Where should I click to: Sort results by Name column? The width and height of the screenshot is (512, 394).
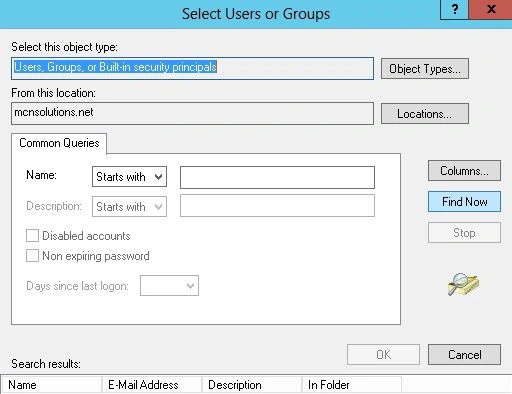click(x=51, y=385)
